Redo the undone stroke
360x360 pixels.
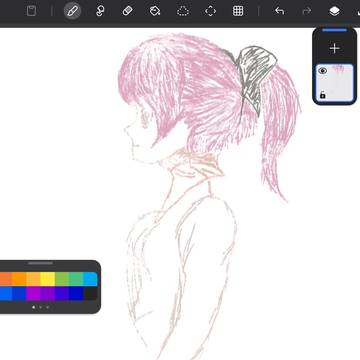[x=306, y=11]
